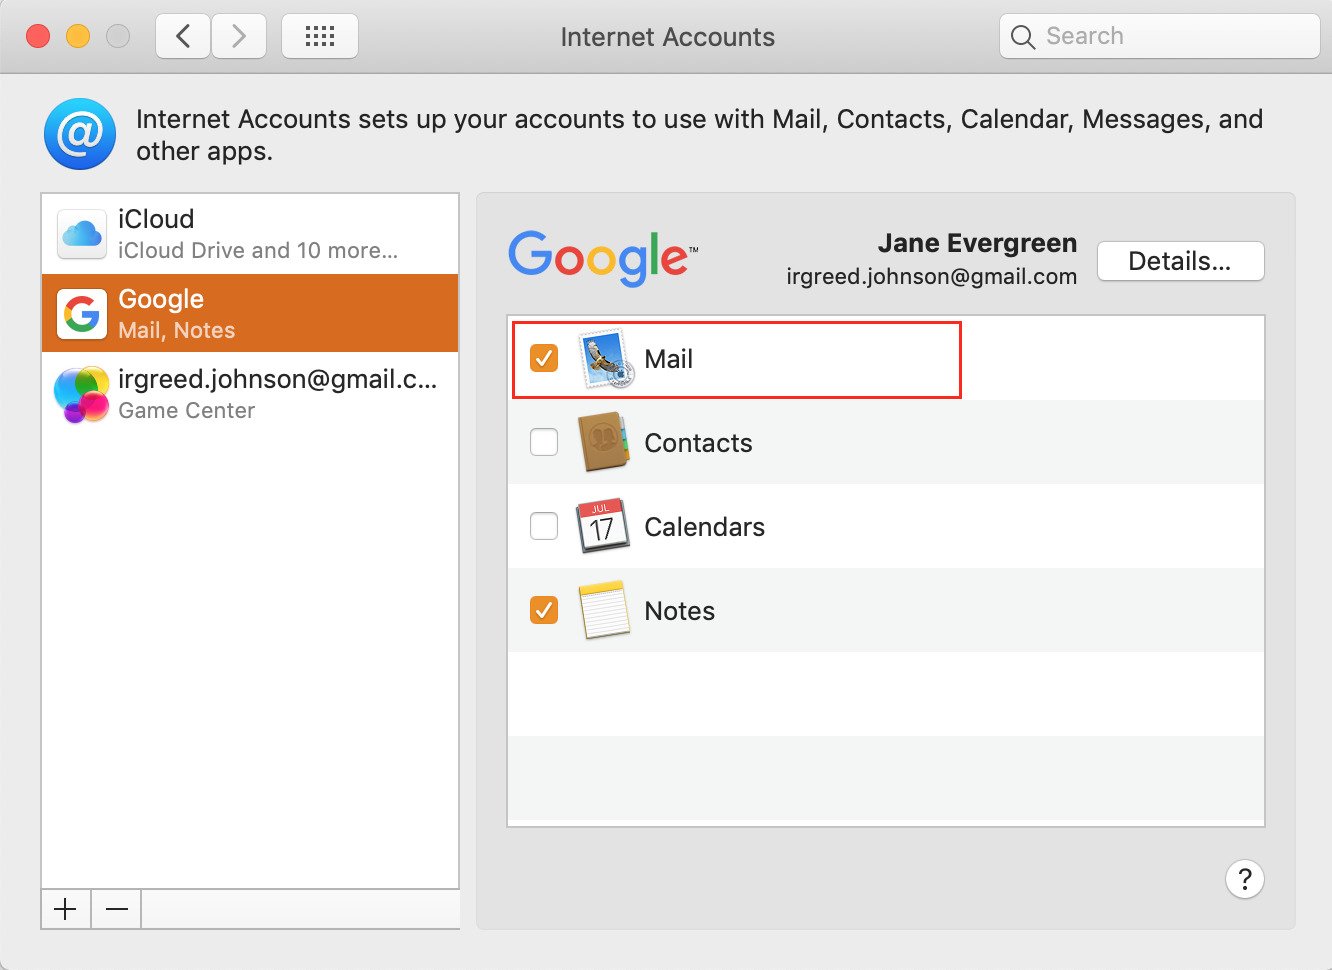Click the Contacts service label

pyautogui.click(x=698, y=443)
